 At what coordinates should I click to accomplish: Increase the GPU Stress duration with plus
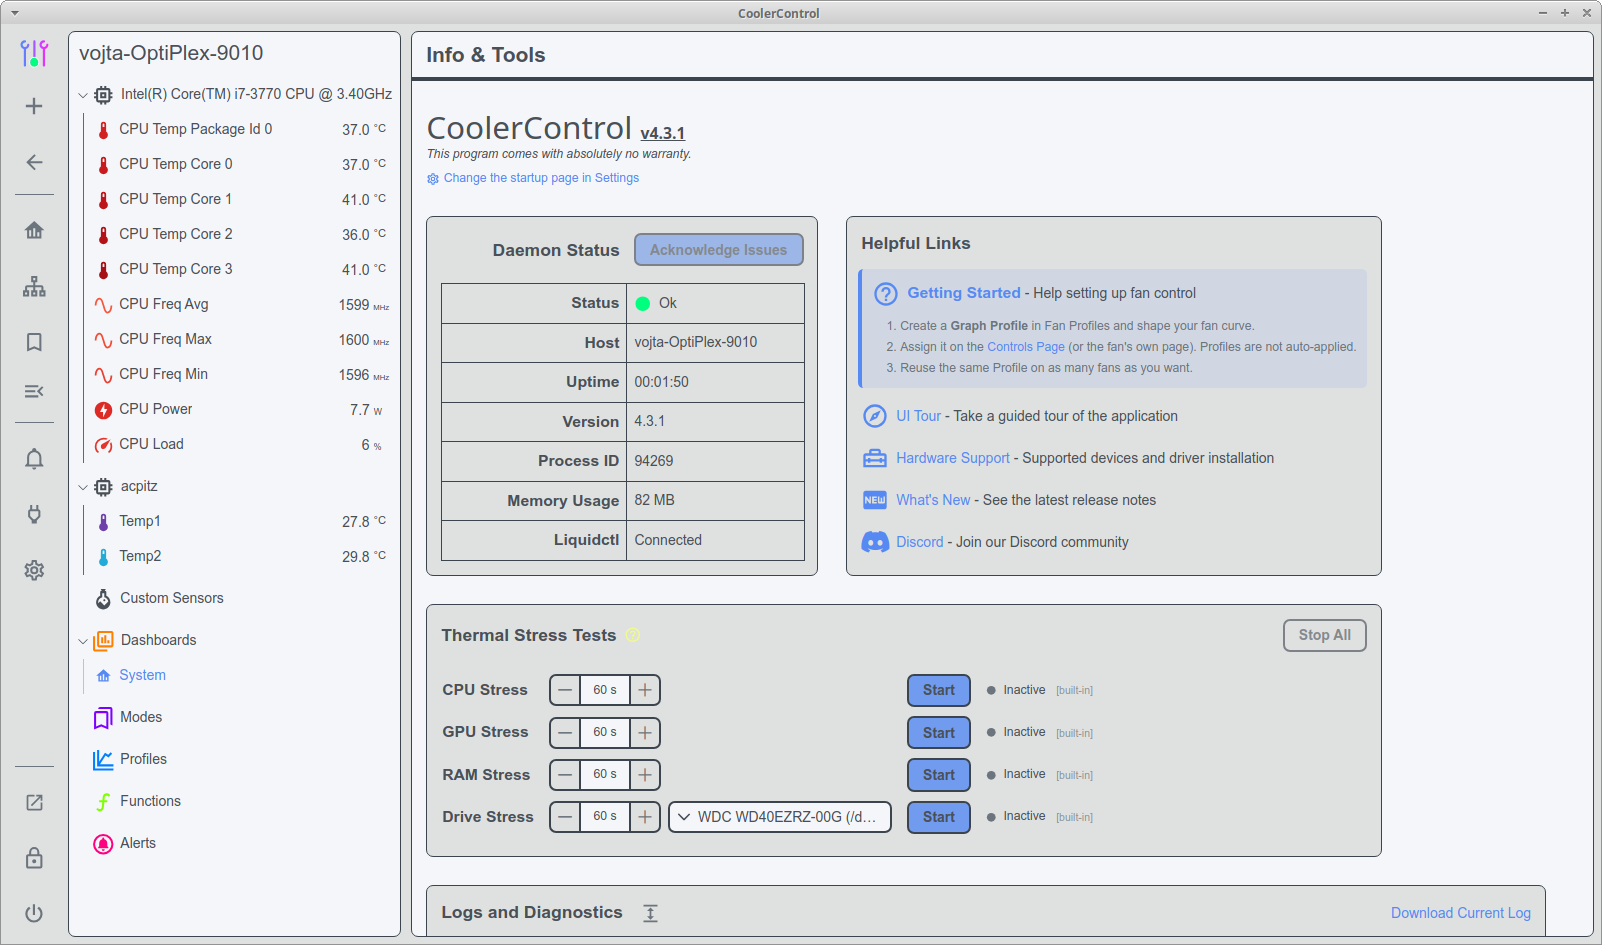(645, 733)
